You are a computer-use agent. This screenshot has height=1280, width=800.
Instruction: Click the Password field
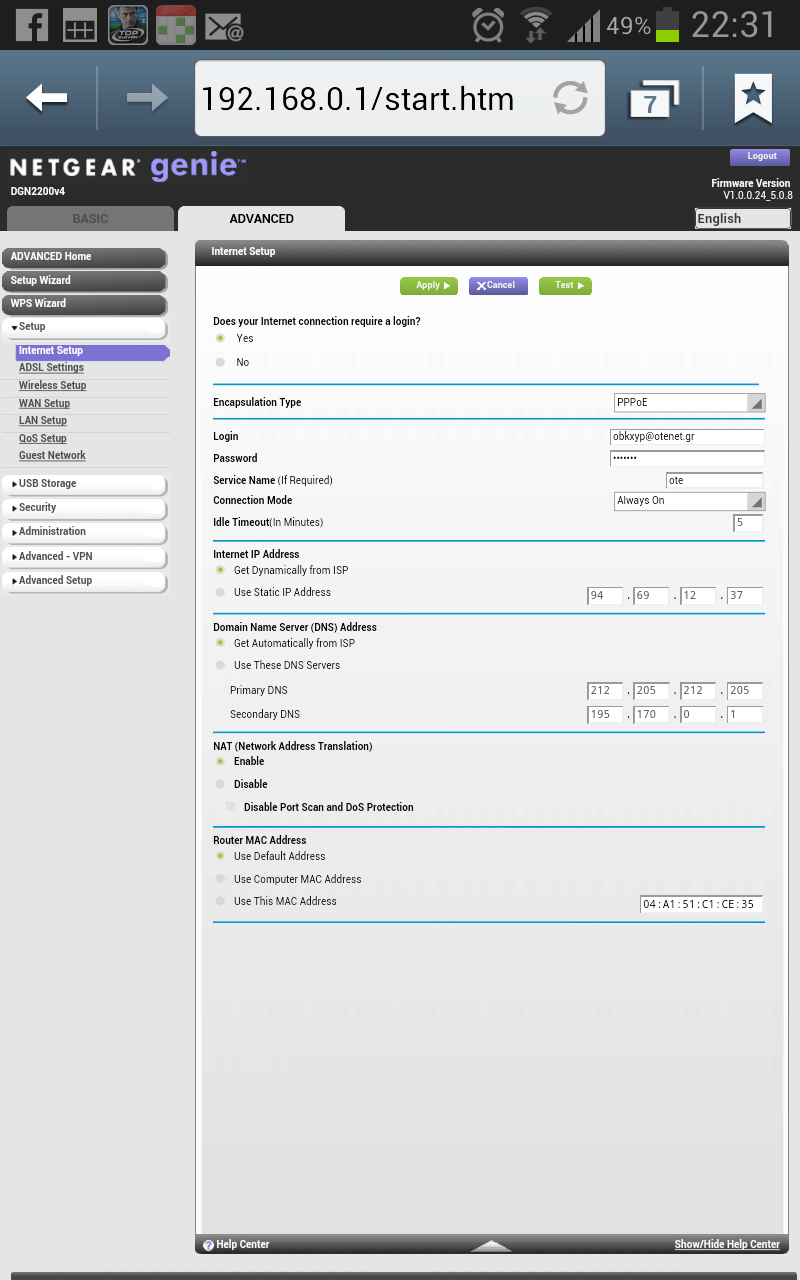(687, 459)
